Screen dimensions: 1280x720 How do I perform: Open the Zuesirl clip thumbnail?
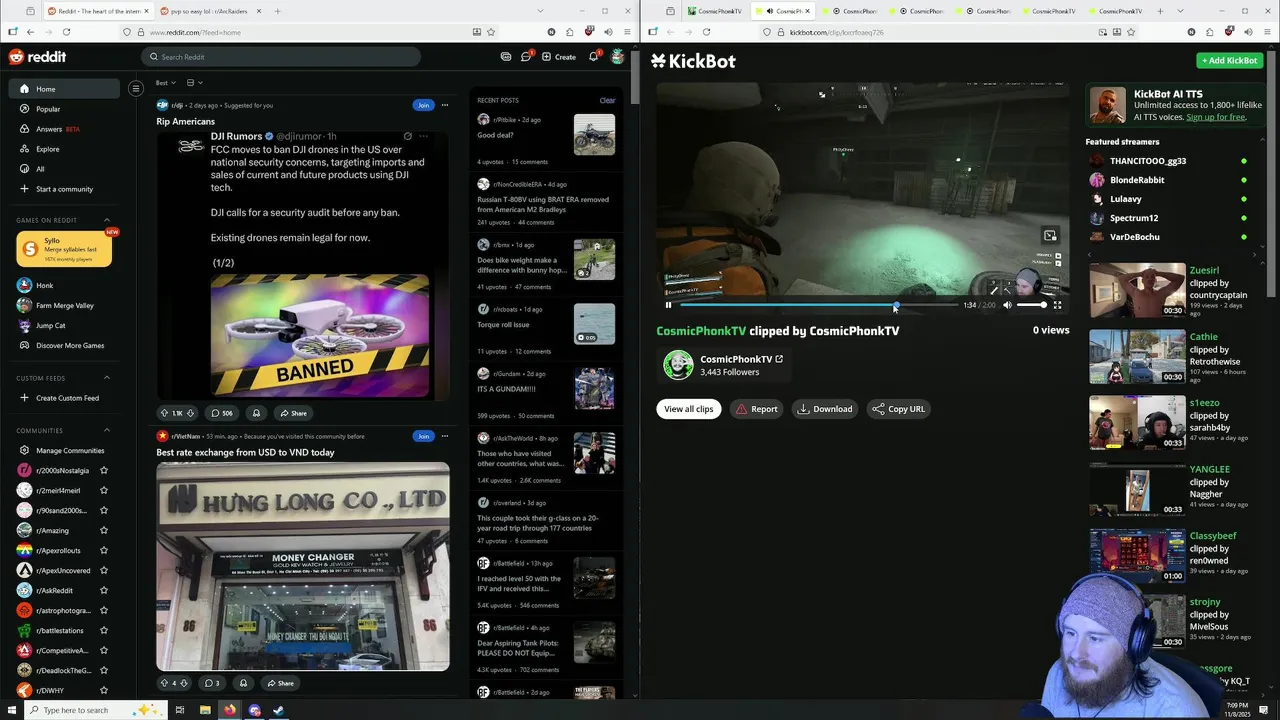click(1137, 290)
